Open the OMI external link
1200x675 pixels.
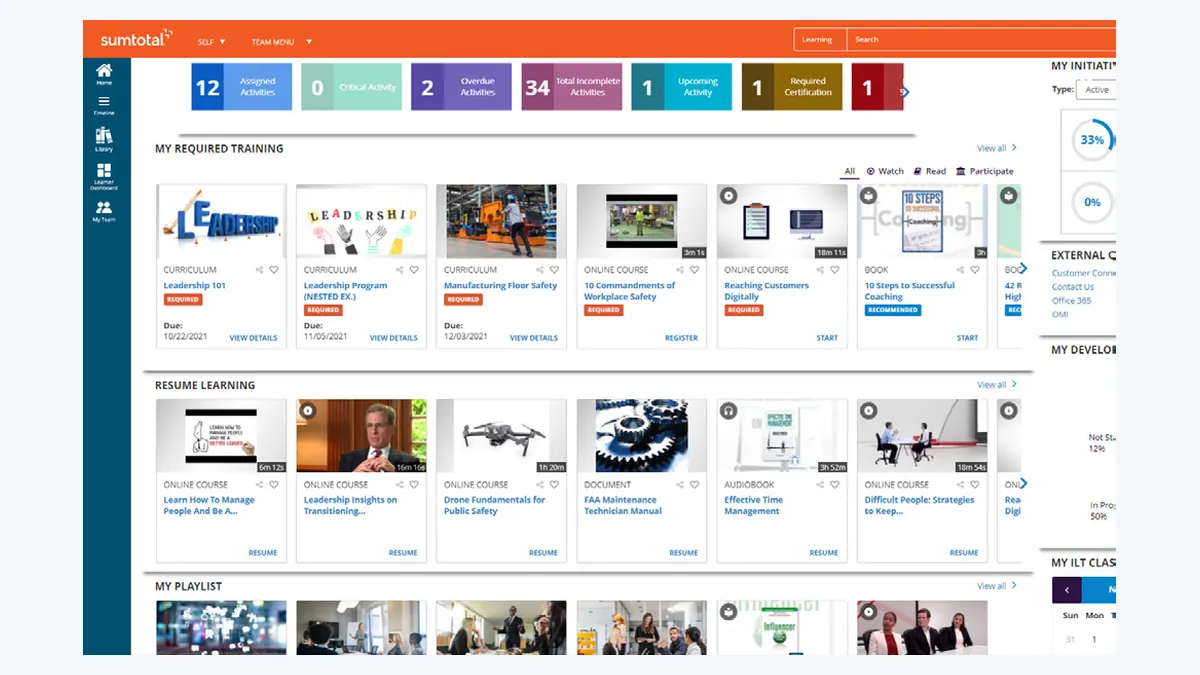coord(1060,314)
